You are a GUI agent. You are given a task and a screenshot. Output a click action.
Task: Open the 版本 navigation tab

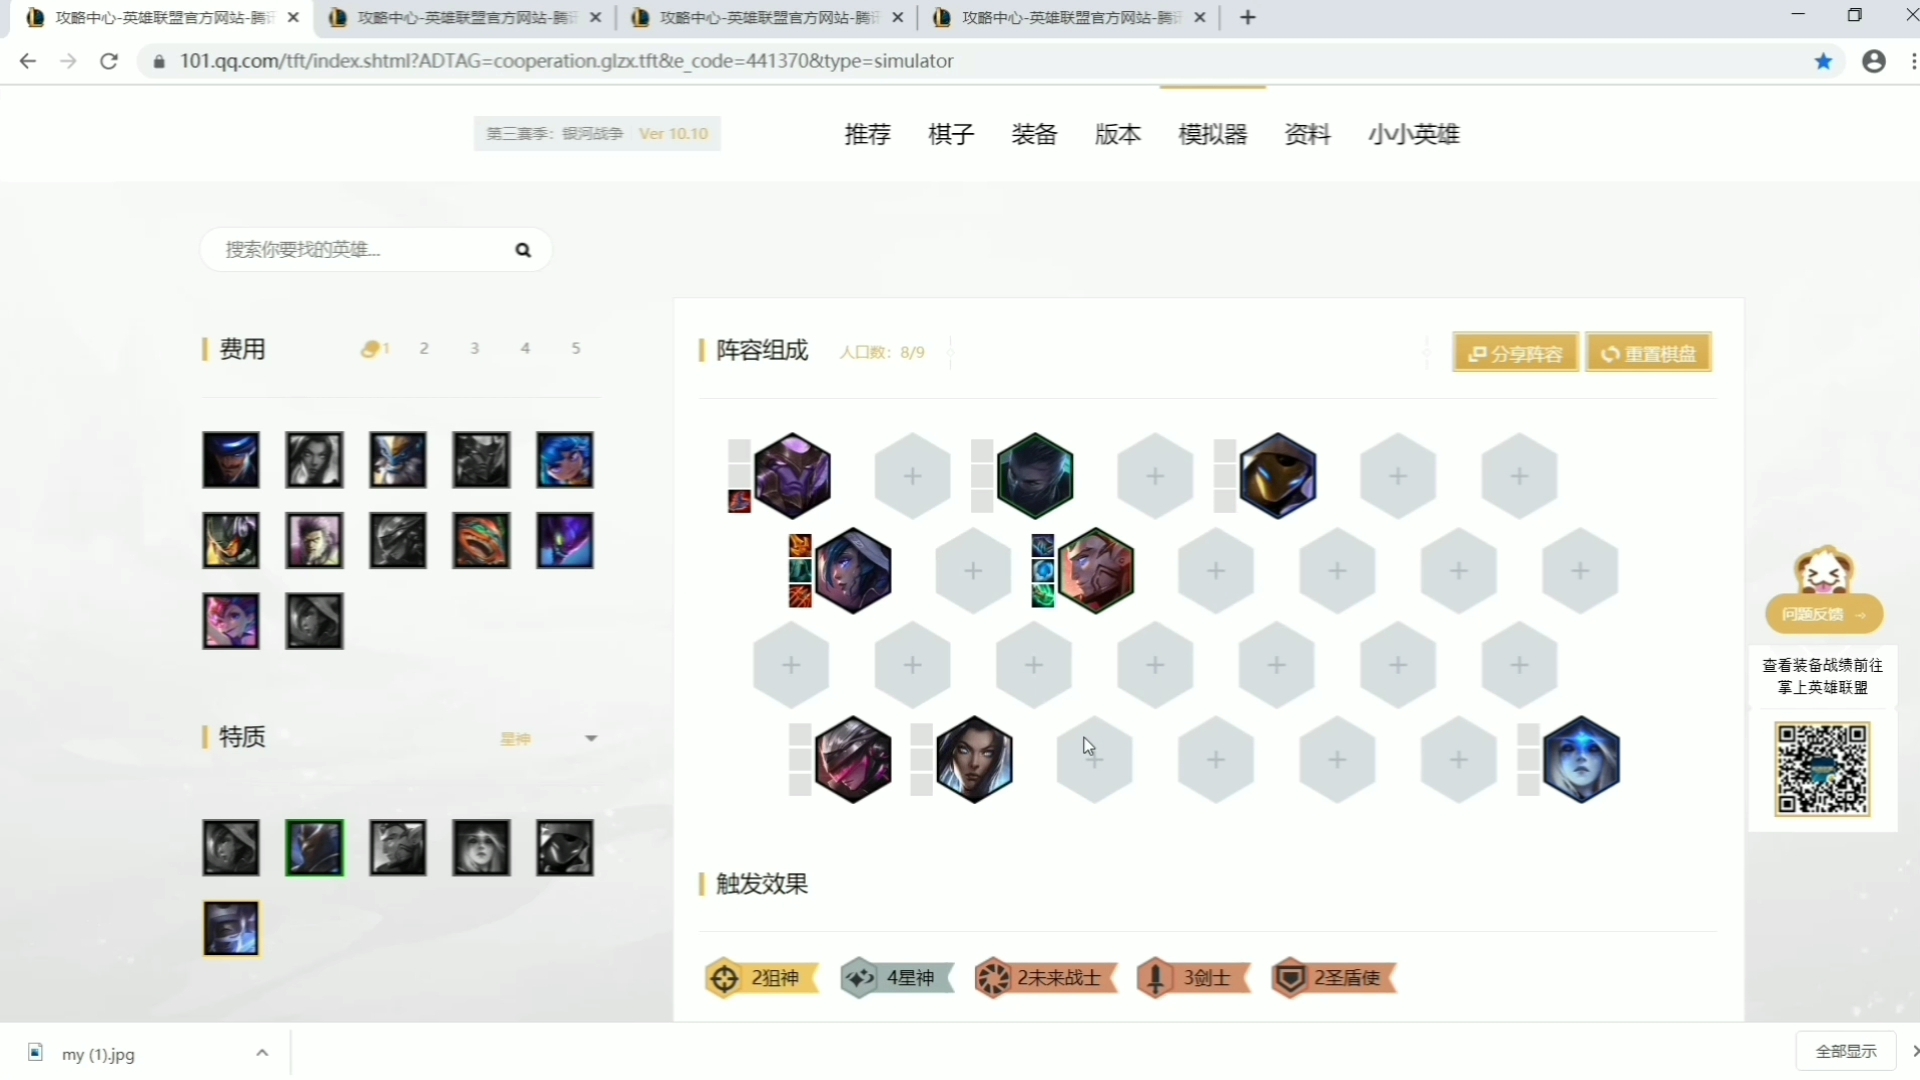(x=1118, y=134)
